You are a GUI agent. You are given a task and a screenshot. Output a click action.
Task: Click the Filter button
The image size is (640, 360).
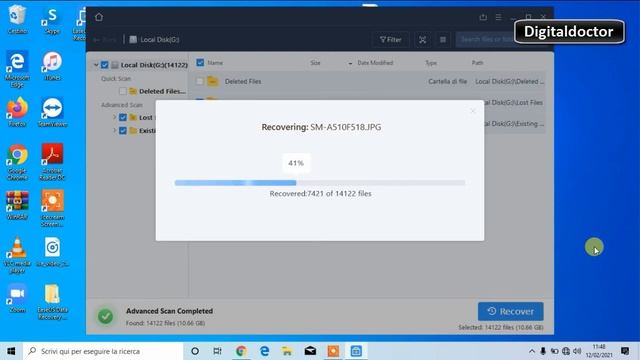[x=390, y=40]
